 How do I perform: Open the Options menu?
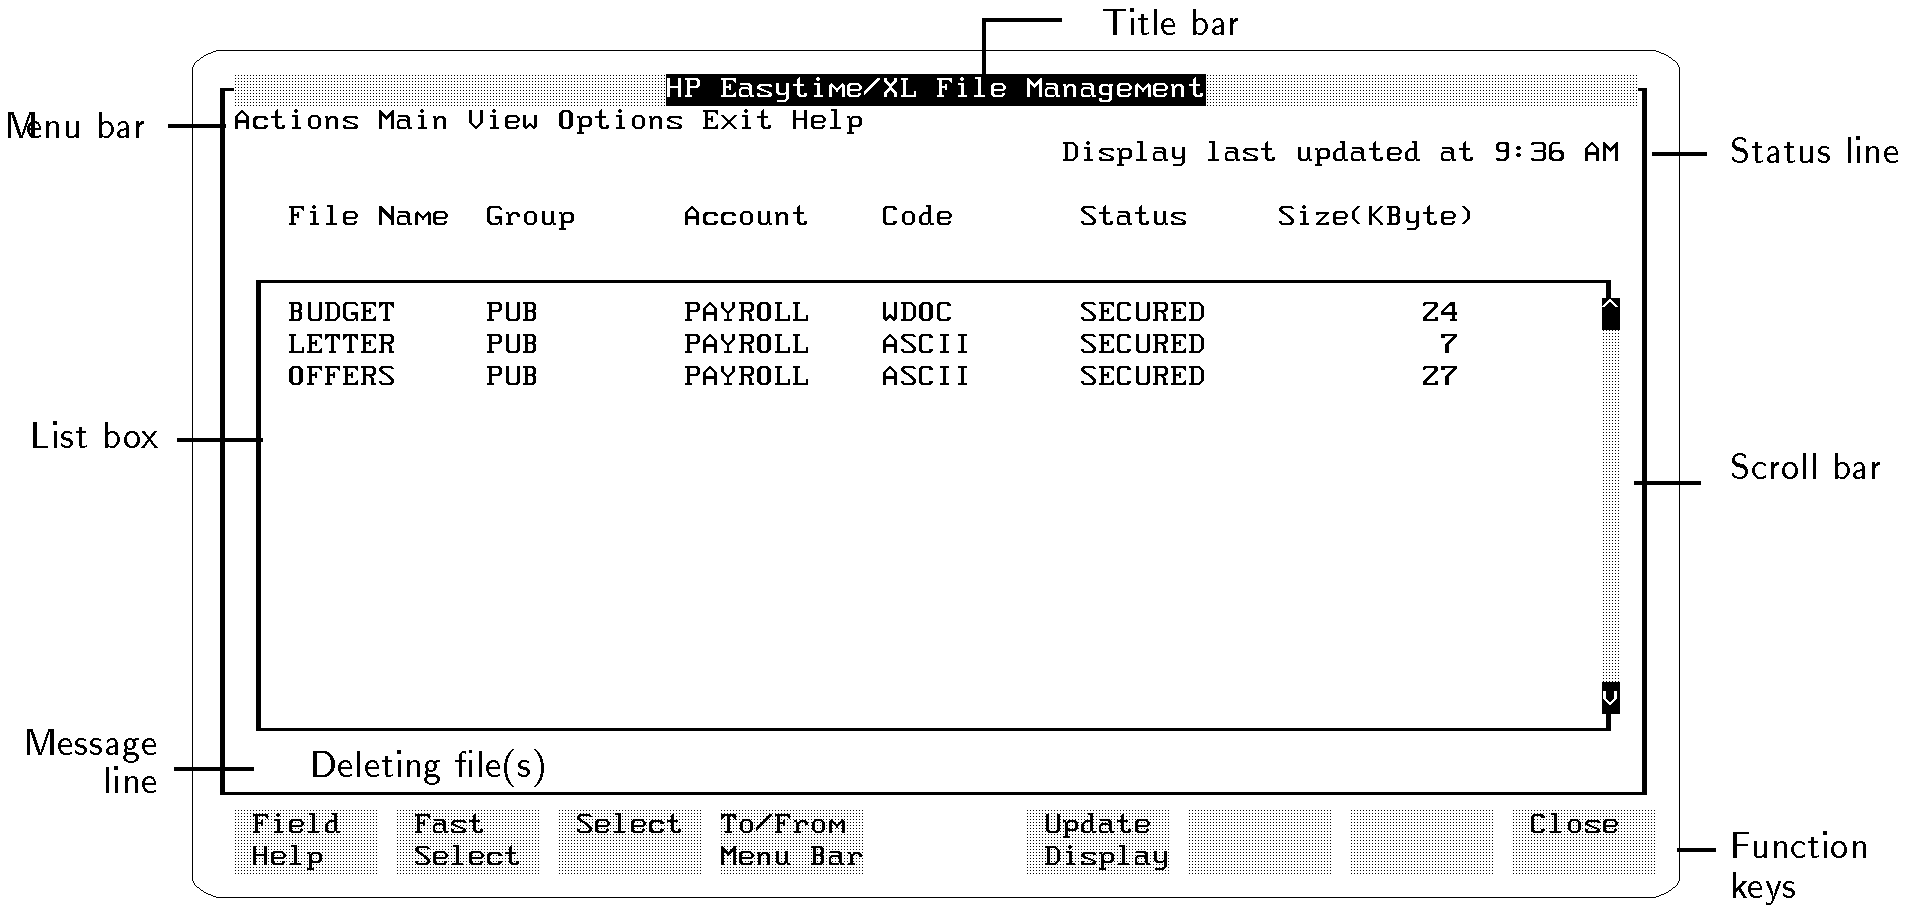pyautogui.click(x=620, y=121)
